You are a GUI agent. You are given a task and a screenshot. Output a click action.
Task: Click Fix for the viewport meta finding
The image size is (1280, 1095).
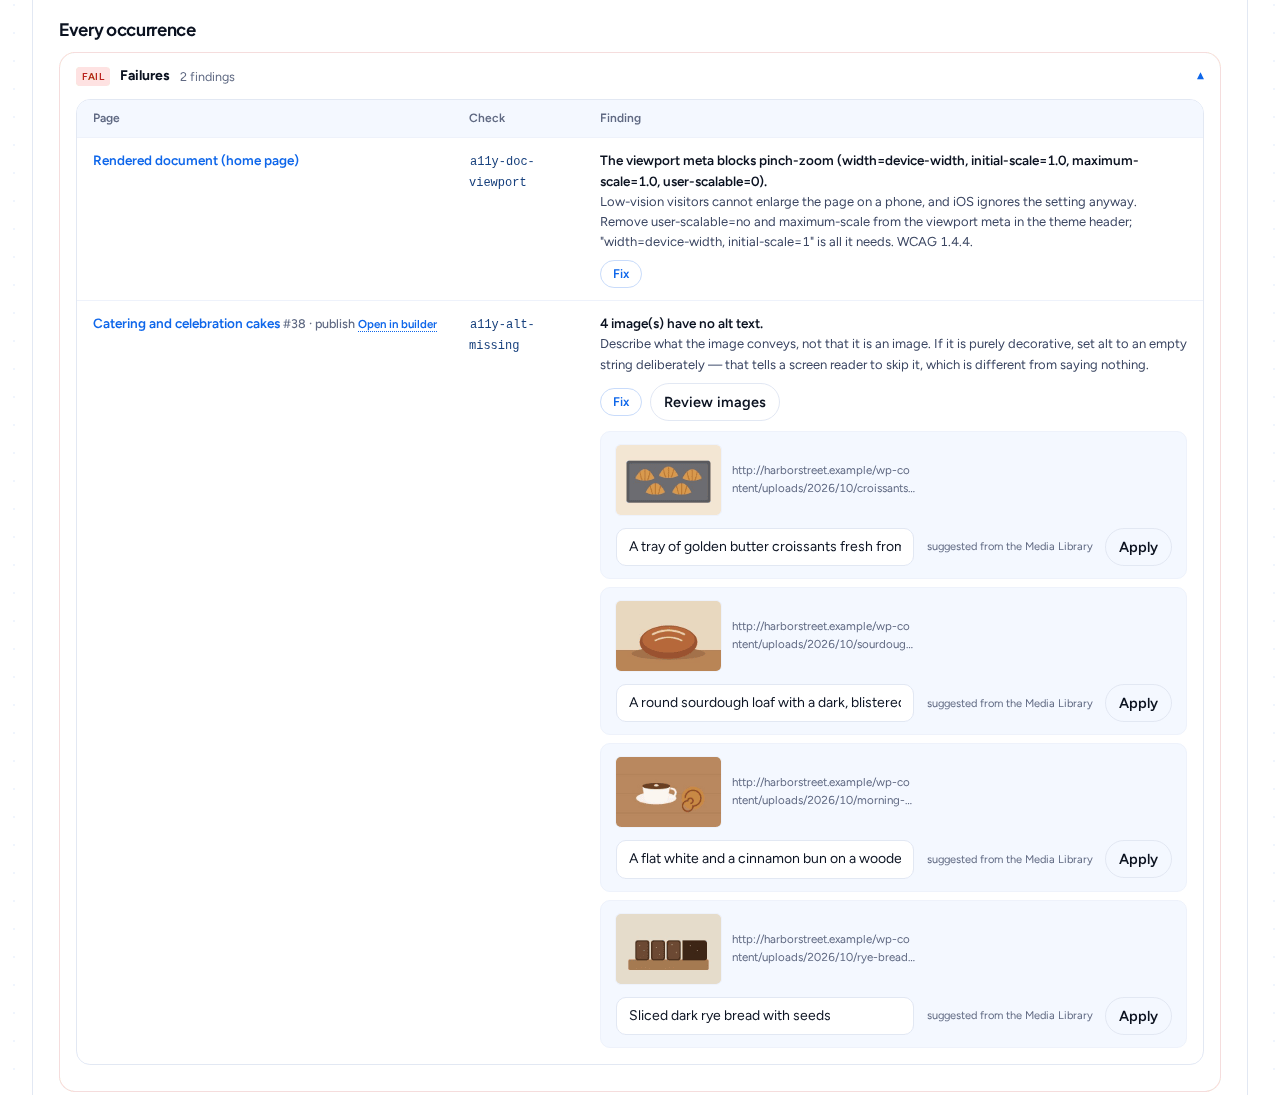pyautogui.click(x=621, y=274)
